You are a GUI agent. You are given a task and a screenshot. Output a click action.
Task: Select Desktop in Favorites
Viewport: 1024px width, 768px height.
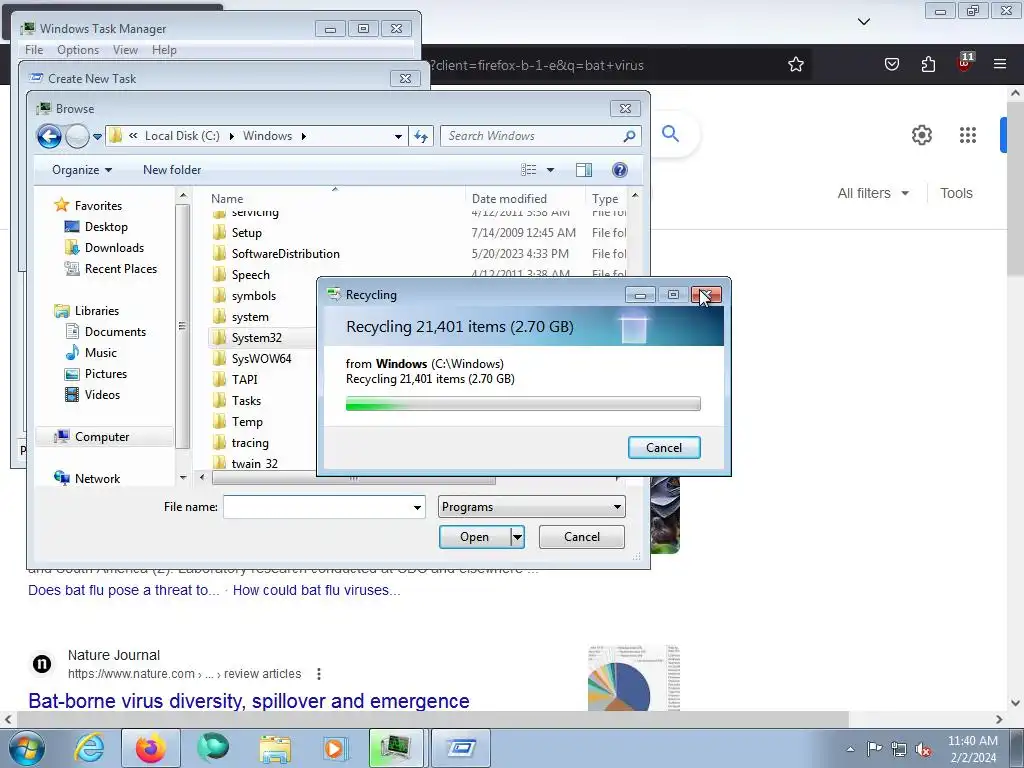(106, 227)
